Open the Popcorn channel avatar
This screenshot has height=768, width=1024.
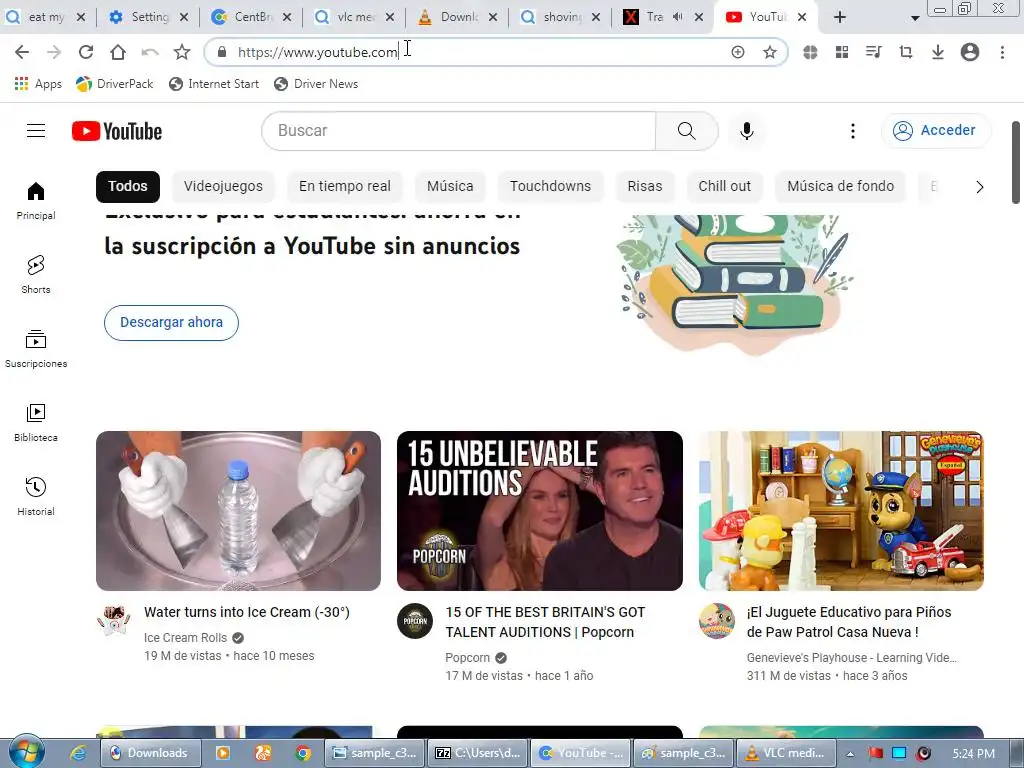click(415, 620)
